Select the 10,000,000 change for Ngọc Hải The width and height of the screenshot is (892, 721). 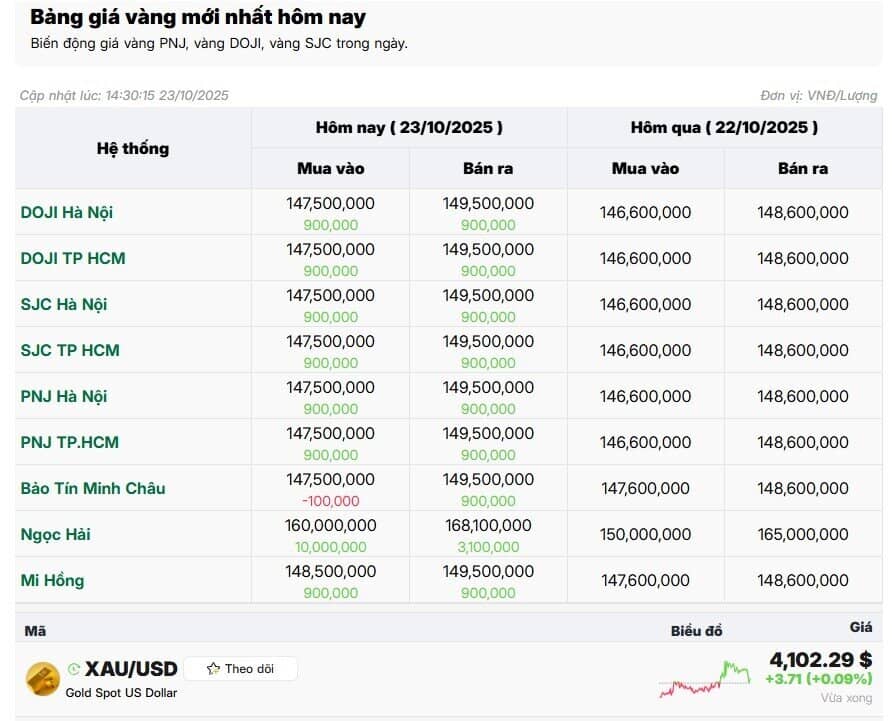point(331,547)
